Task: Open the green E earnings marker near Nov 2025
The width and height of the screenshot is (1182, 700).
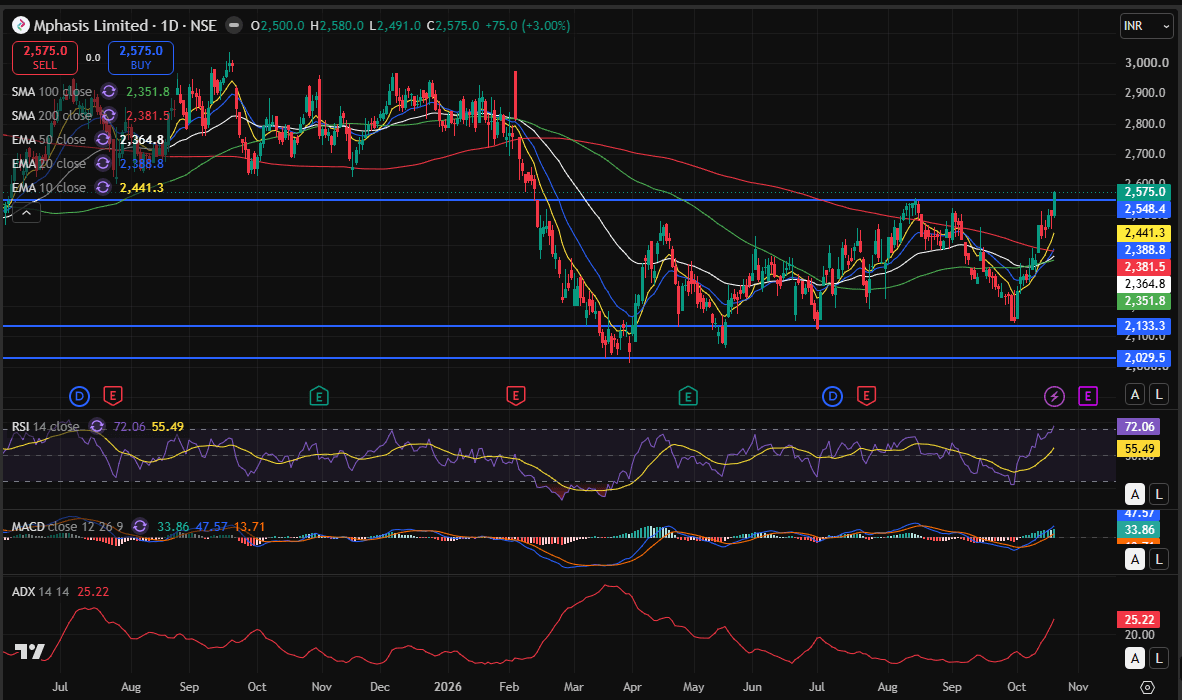Action: coord(319,396)
